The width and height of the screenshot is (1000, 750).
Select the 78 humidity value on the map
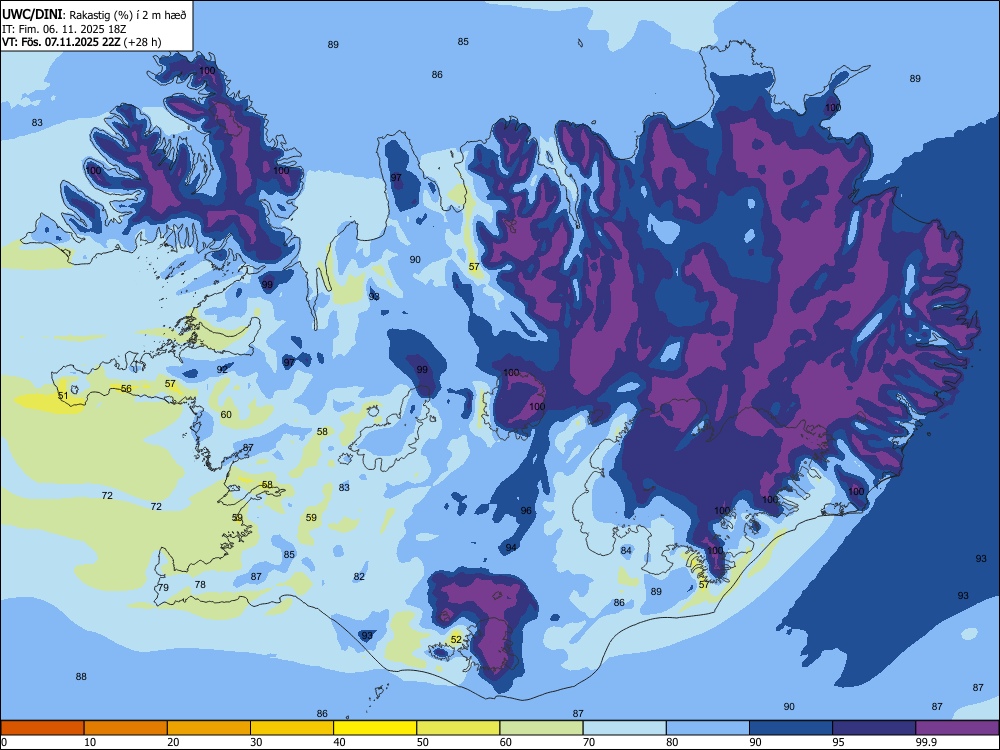(x=200, y=584)
